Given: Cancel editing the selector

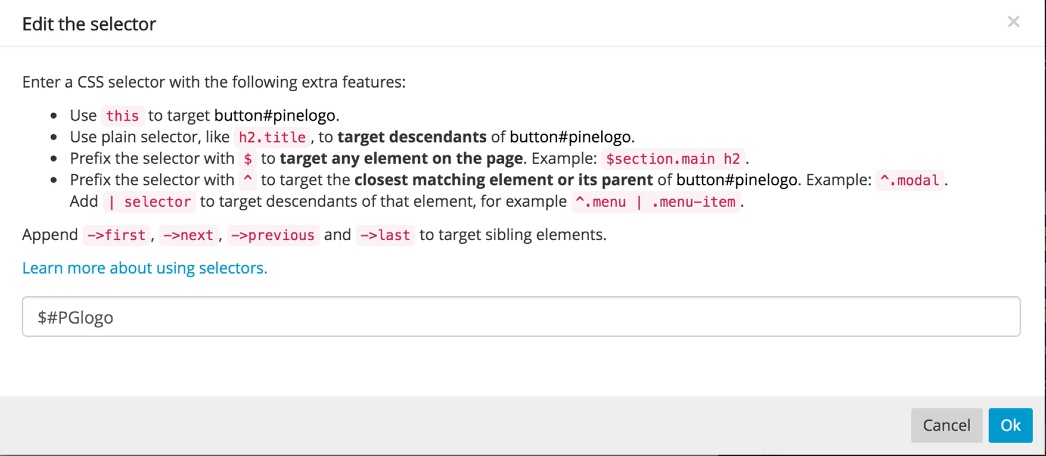Looking at the screenshot, I should pyautogui.click(x=947, y=425).
